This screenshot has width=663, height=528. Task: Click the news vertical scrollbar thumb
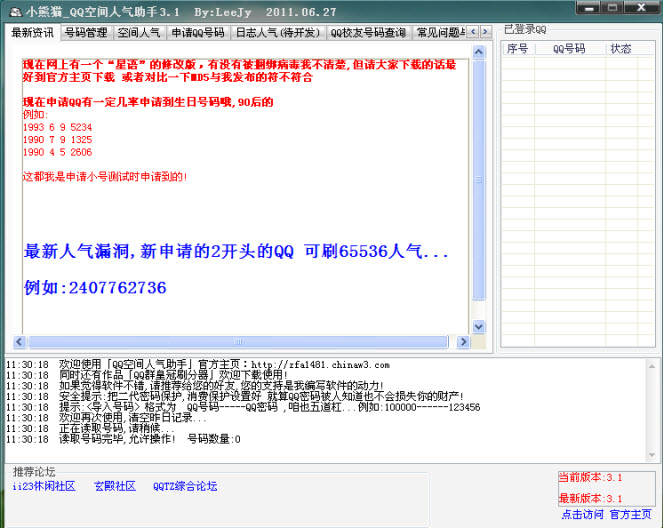pyautogui.click(x=479, y=181)
